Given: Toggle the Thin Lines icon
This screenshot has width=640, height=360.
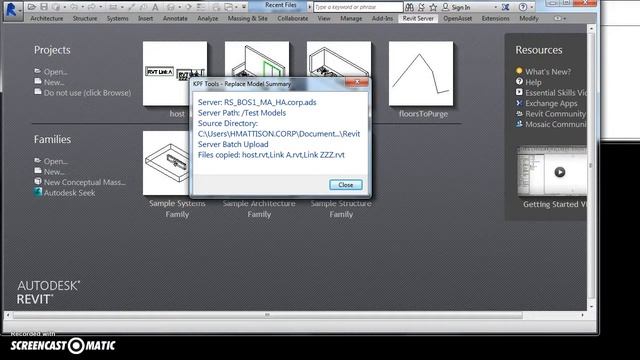Looking at the screenshot, I should click(x=201, y=7).
